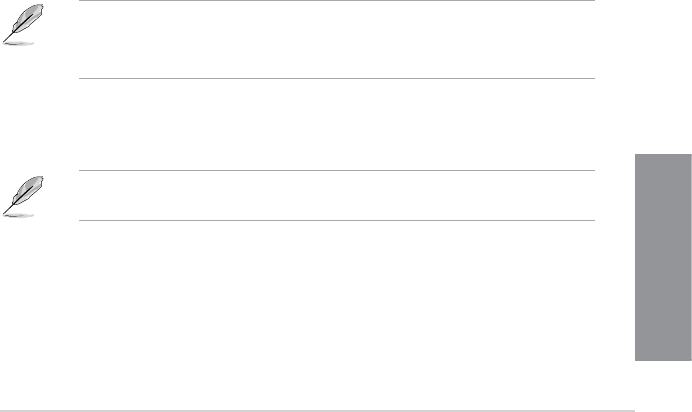Click the top rule of the lower note

coord(337,171)
